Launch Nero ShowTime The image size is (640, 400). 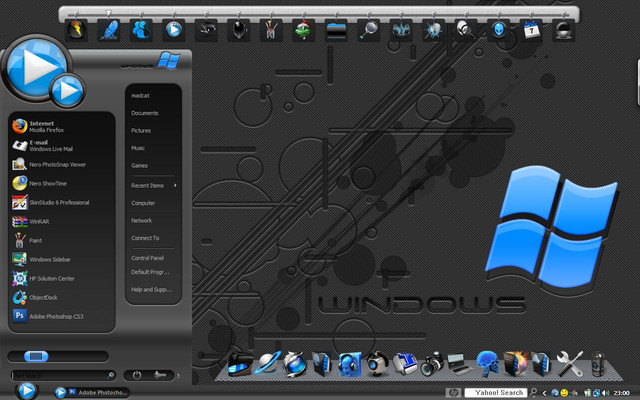point(61,184)
